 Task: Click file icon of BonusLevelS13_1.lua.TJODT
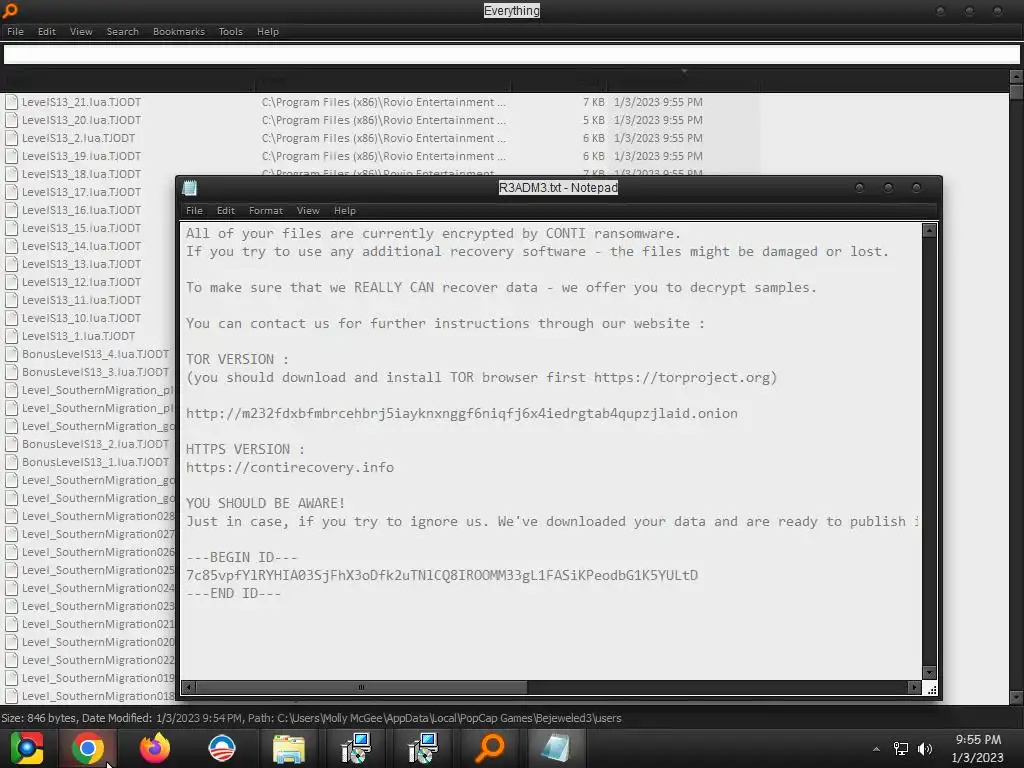click(x=11, y=462)
